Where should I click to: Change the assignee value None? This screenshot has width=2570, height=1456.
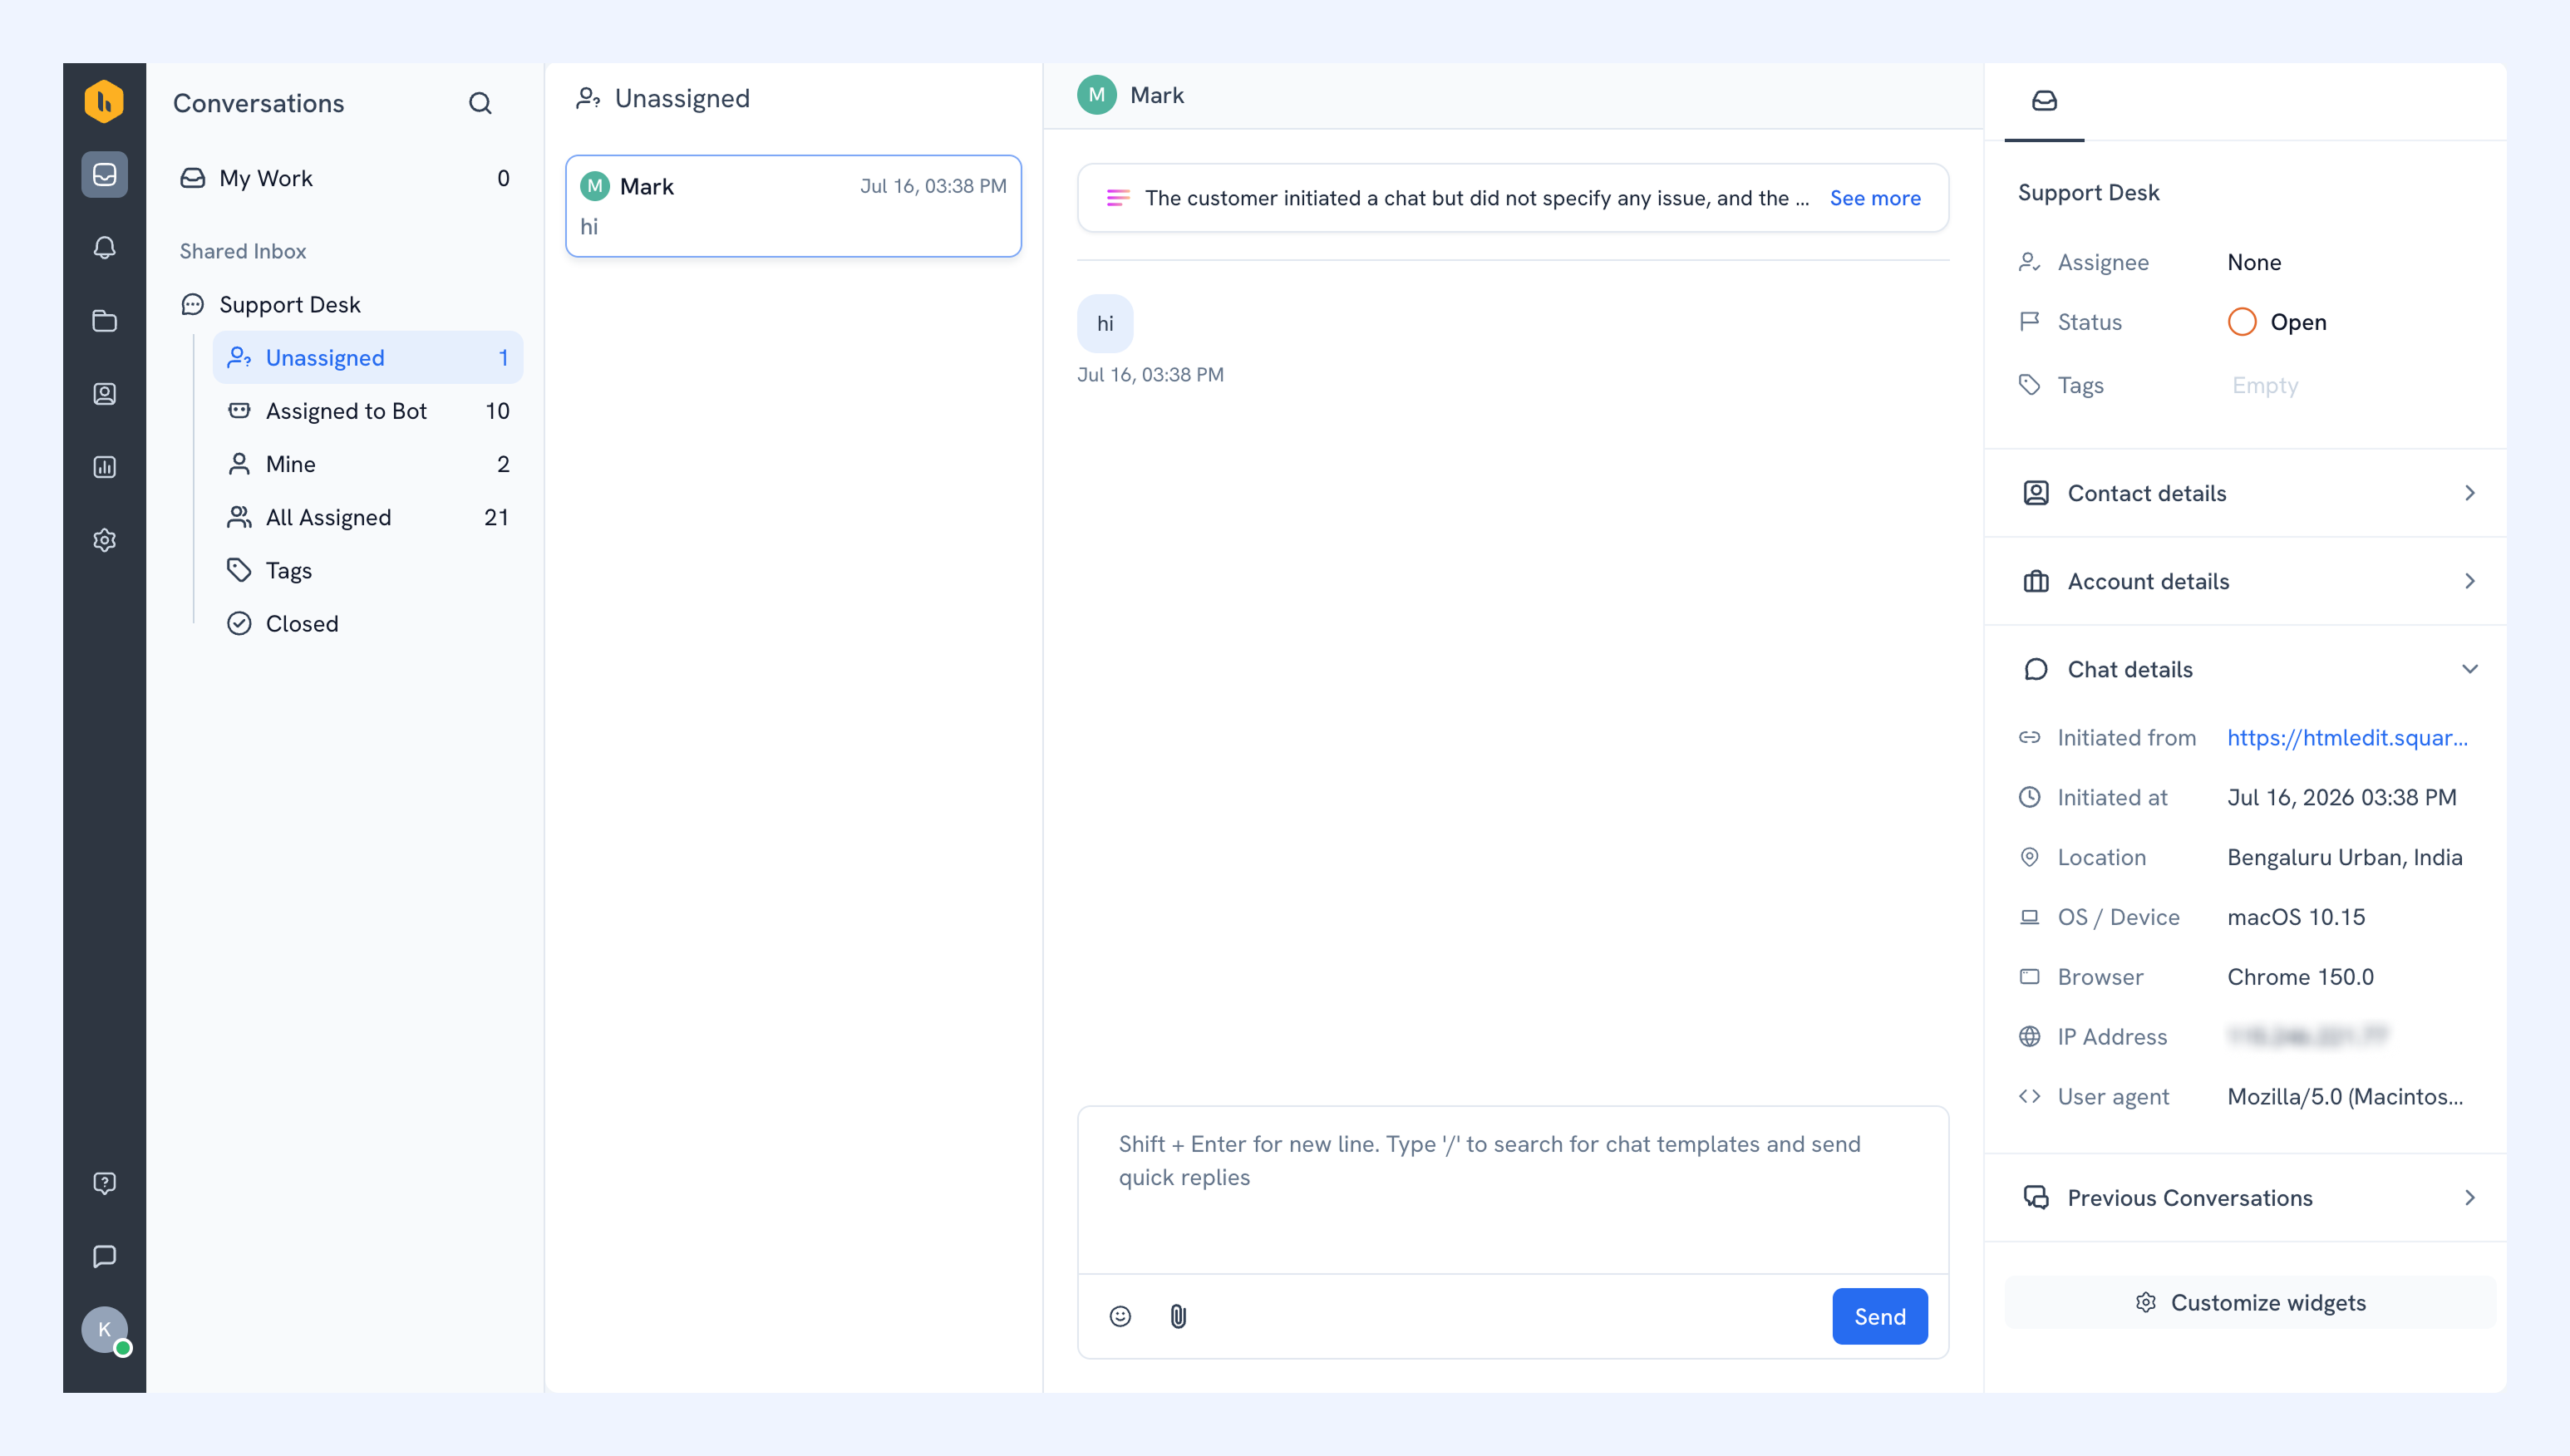(x=2254, y=262)
